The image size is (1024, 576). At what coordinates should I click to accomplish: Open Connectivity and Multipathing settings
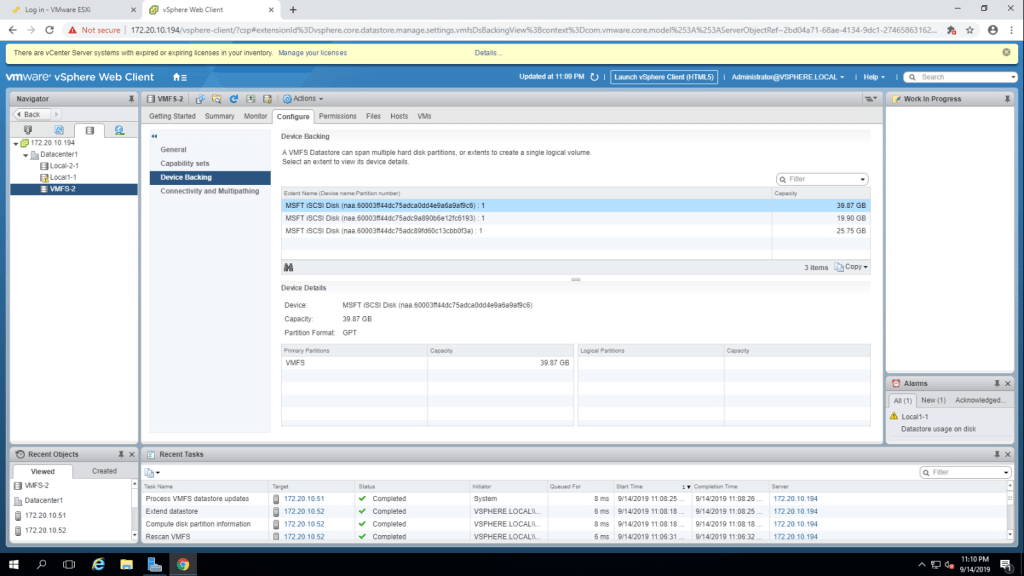[210, 191]
